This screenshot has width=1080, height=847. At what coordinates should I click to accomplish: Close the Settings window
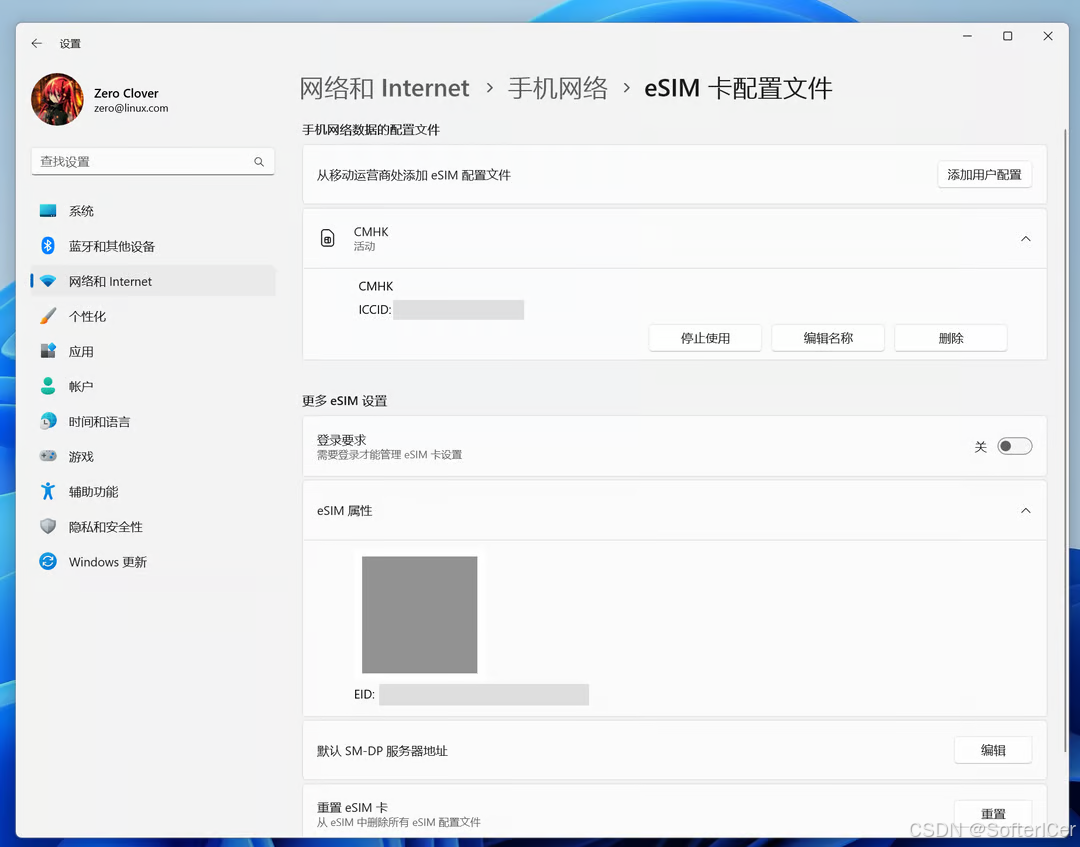1048,36
